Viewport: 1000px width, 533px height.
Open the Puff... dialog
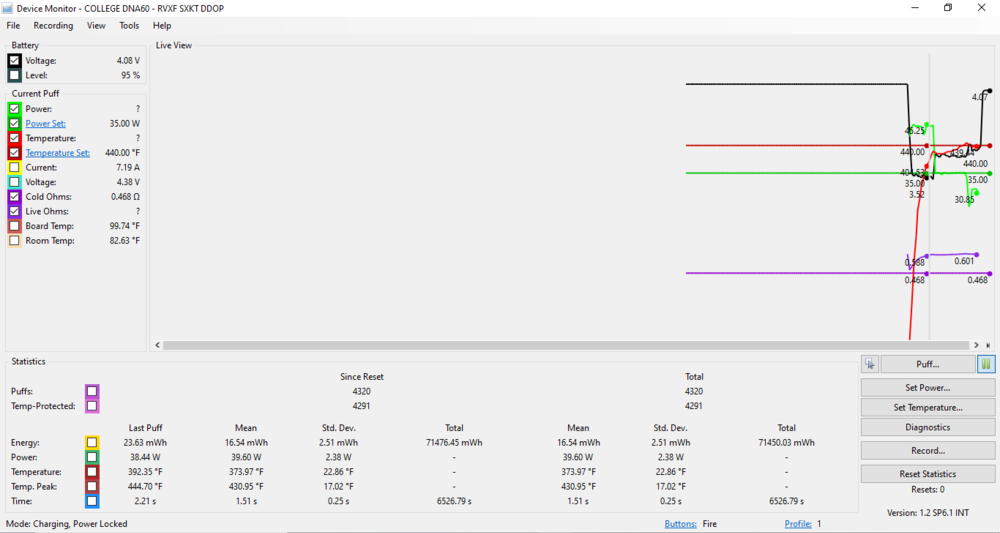coord(927,365)
